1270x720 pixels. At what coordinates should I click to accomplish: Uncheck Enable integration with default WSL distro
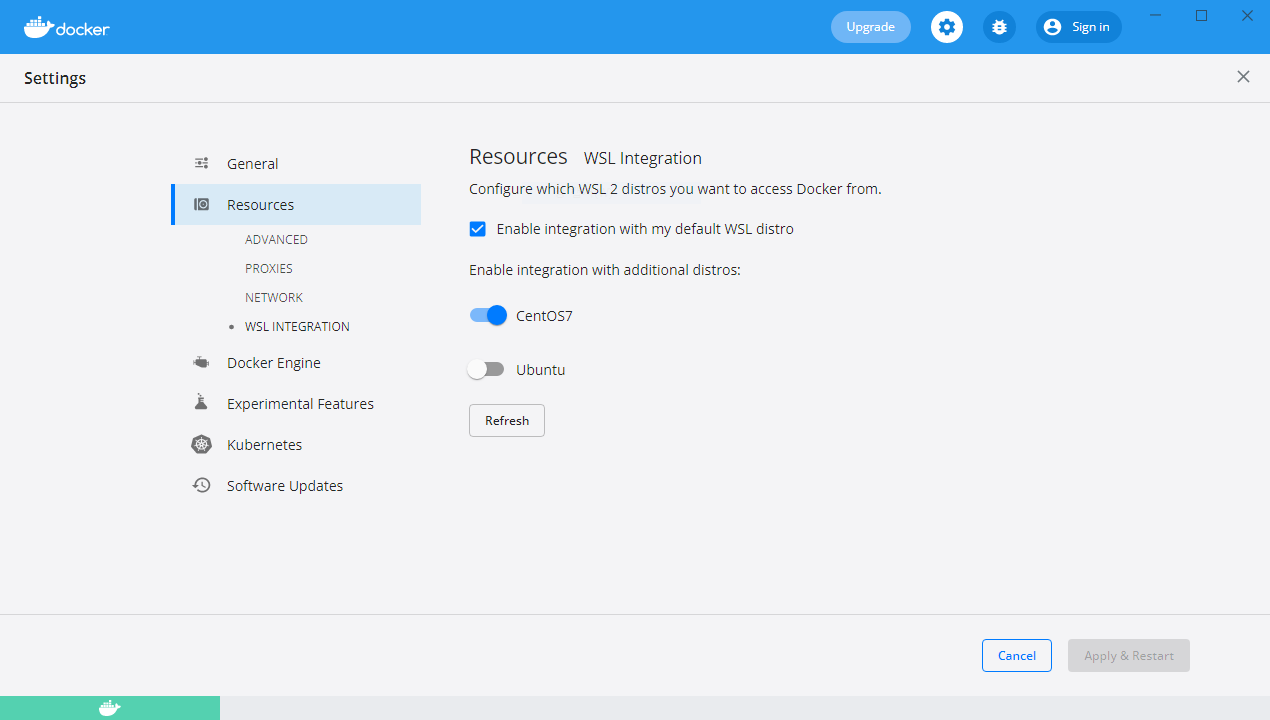point(478,229)
